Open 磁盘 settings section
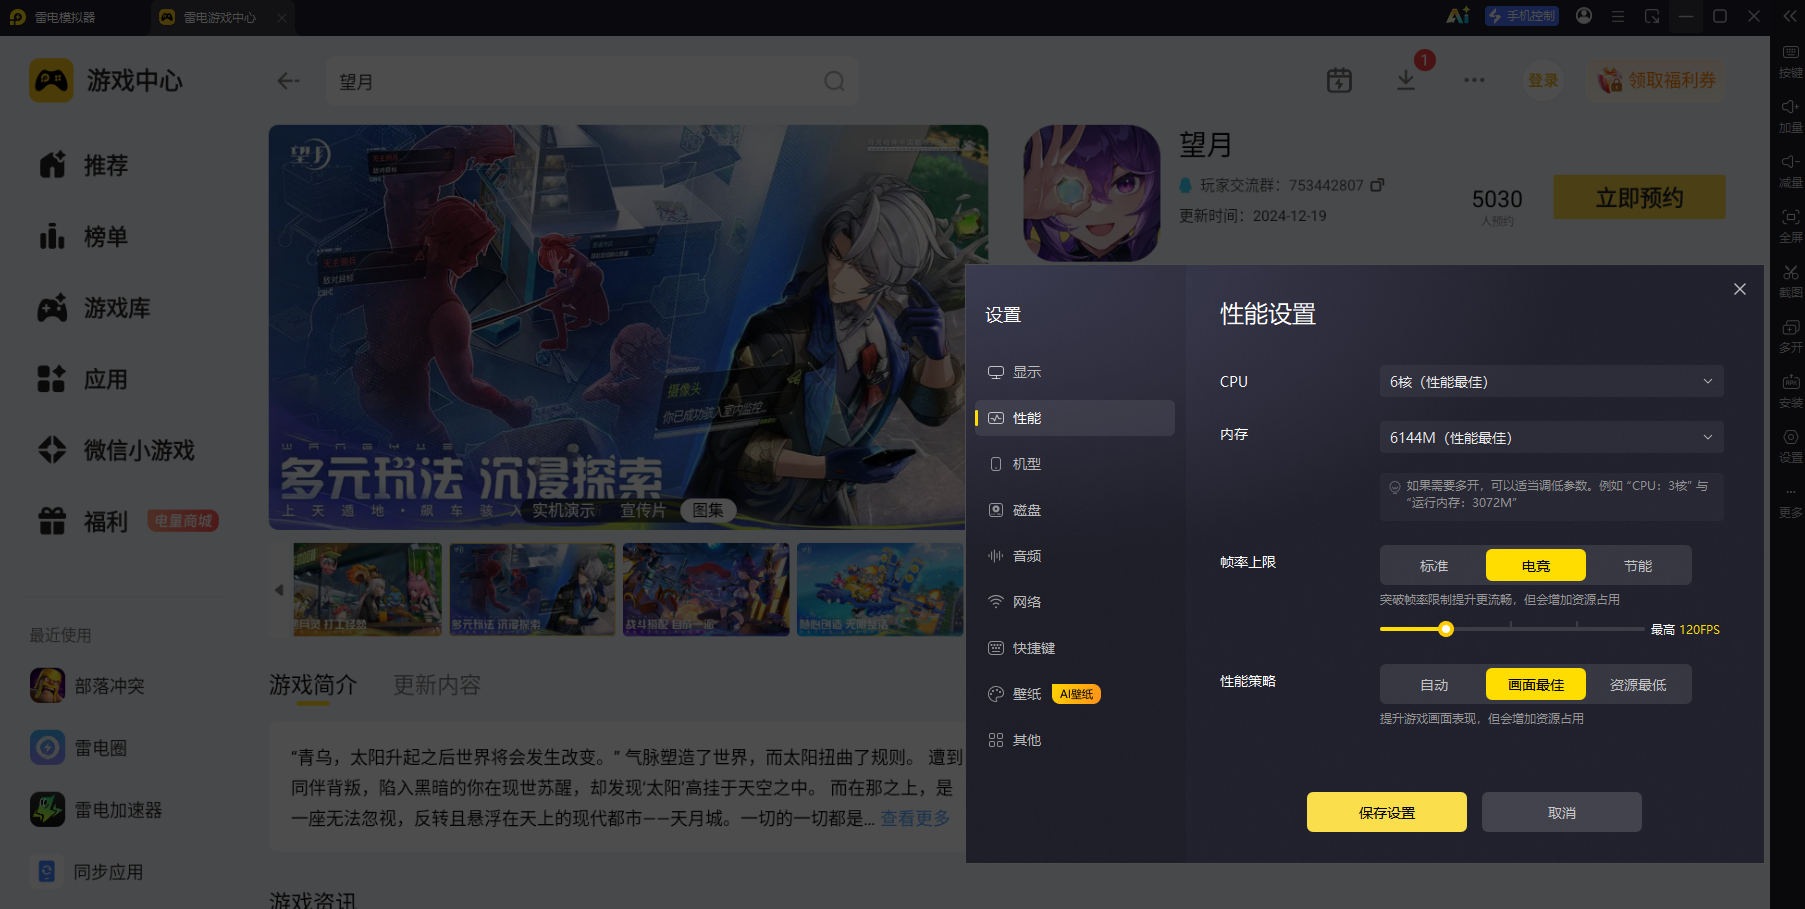 point(1074,510)
